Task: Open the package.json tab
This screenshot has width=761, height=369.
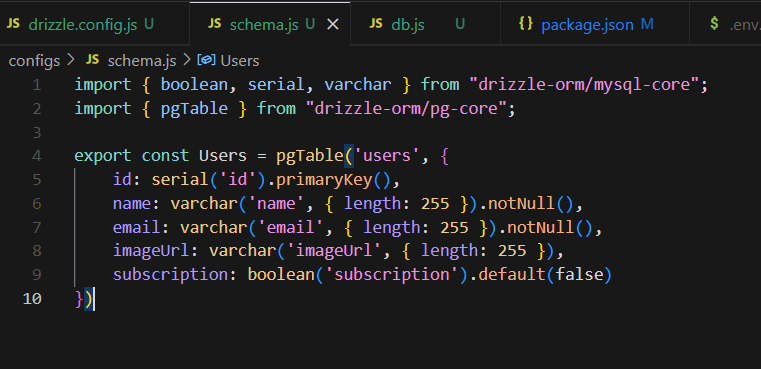Action: [x=595, y=24]
